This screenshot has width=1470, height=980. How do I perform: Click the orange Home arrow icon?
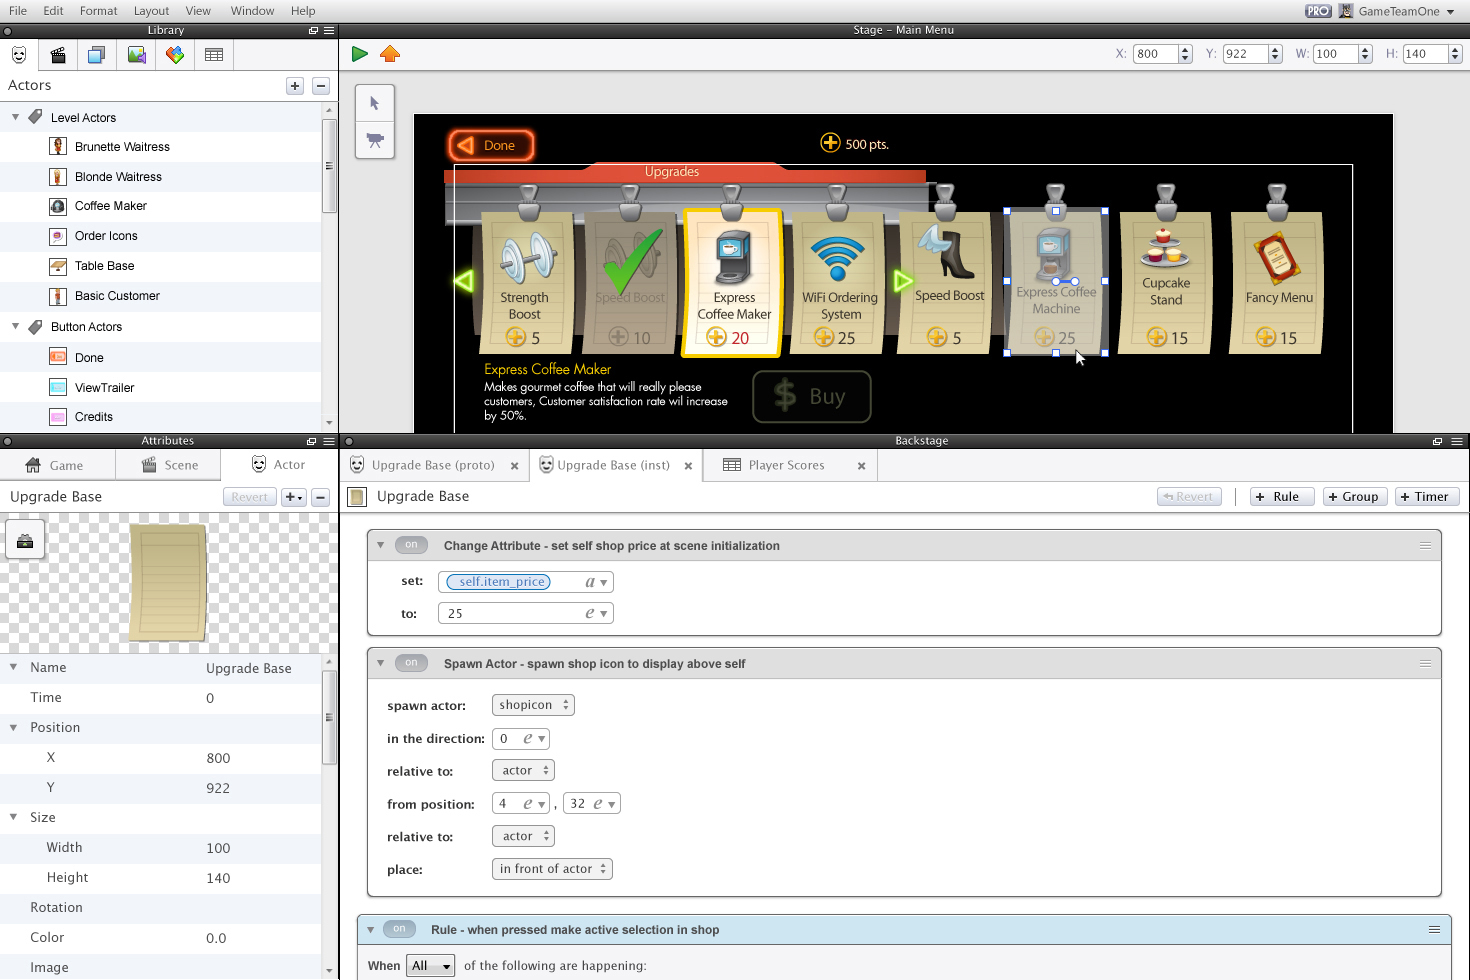pos(390,54)
